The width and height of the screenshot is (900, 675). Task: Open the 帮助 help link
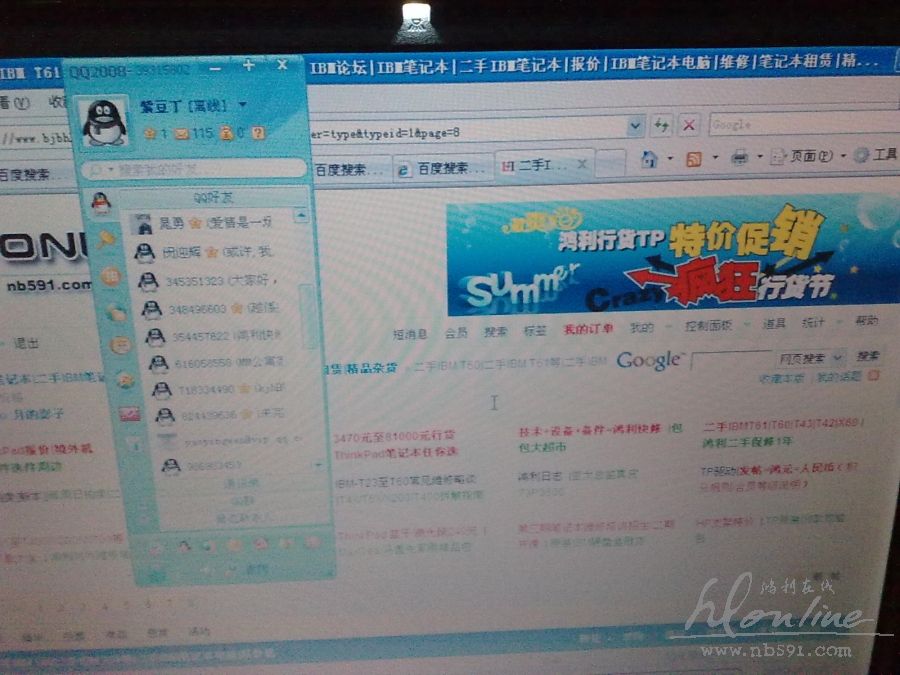pos(867,320)
